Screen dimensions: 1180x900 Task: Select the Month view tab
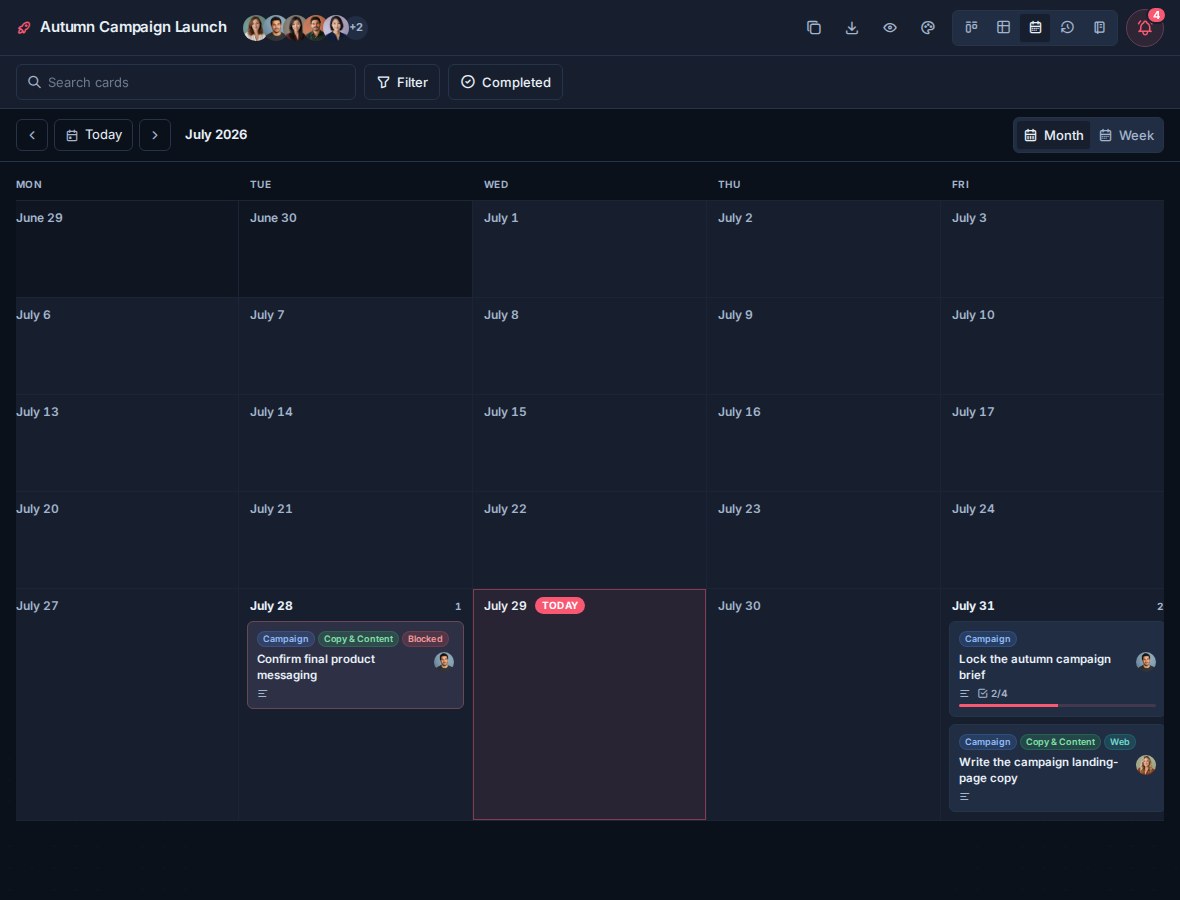(x=1053, y=135)
